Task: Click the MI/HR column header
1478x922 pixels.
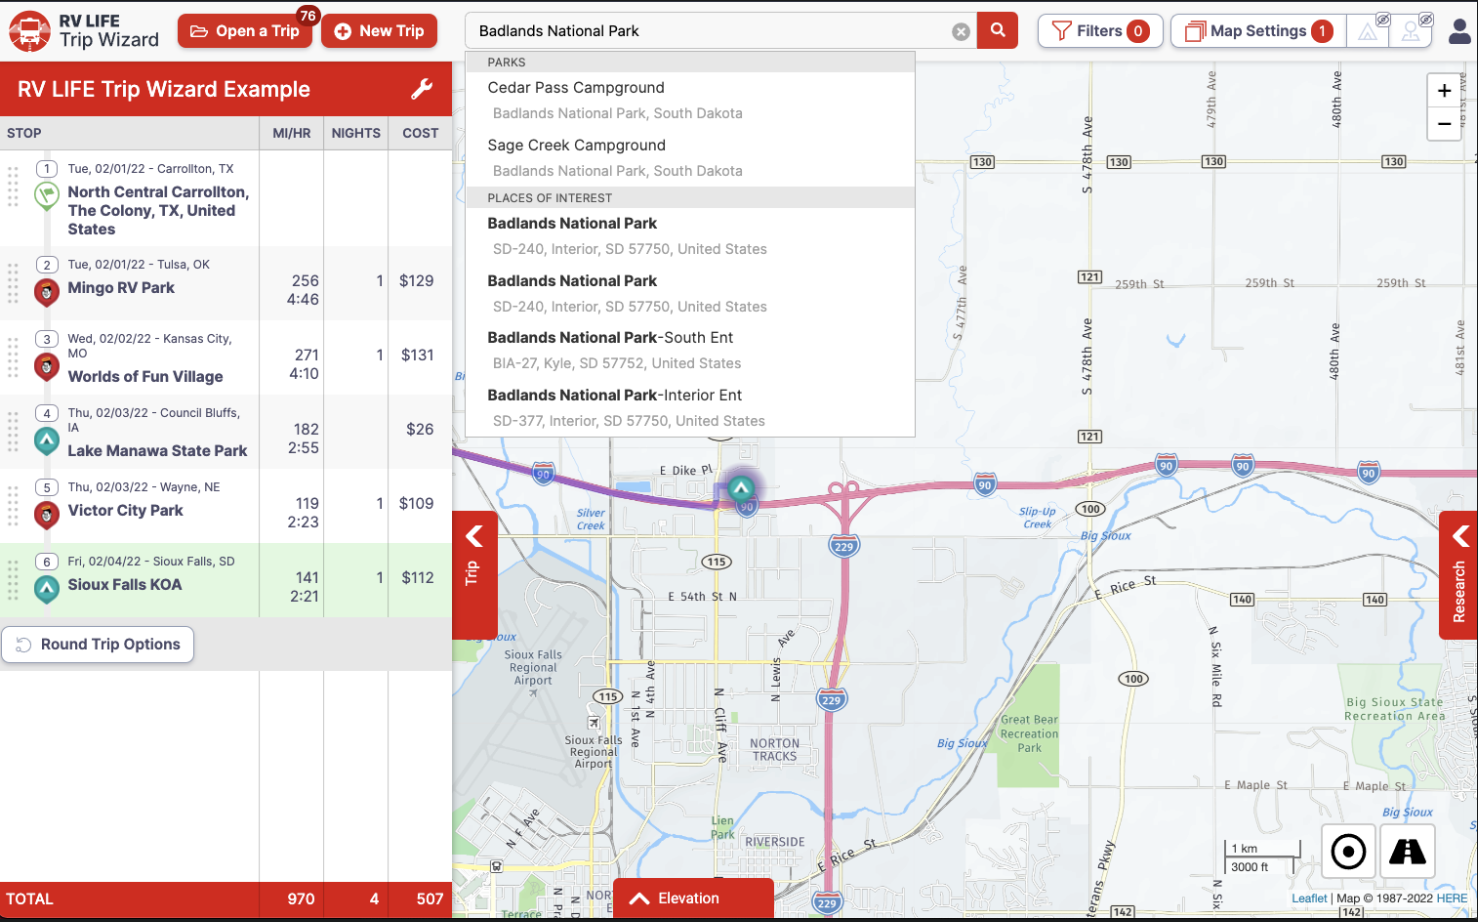Action: (x=292, y=133)
